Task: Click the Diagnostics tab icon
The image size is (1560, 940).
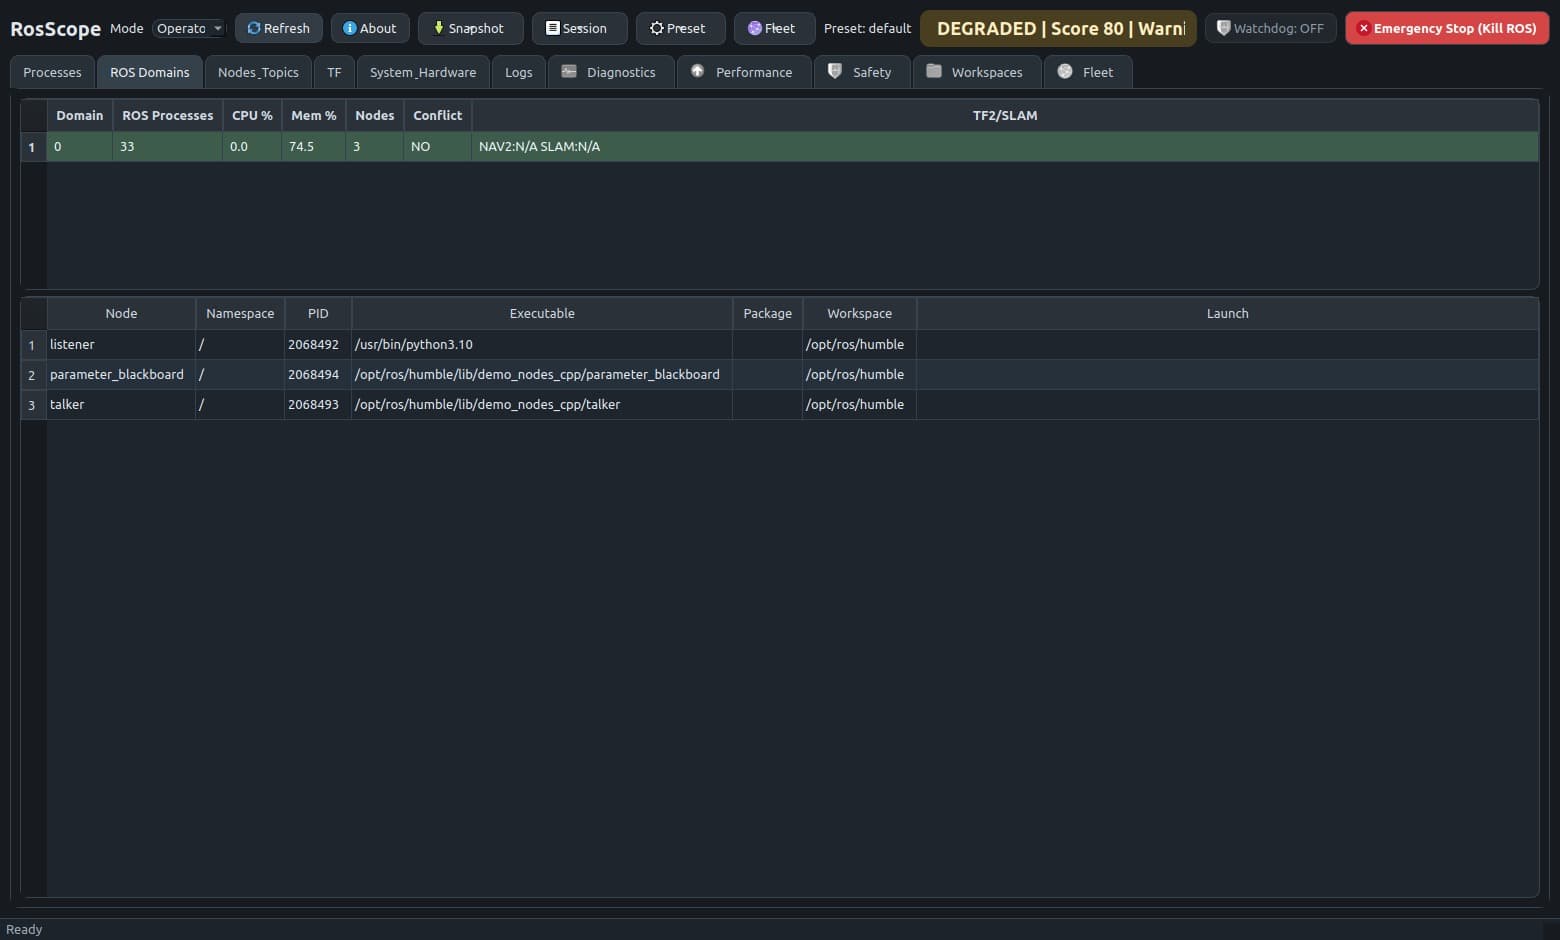Action: (569, 72)
